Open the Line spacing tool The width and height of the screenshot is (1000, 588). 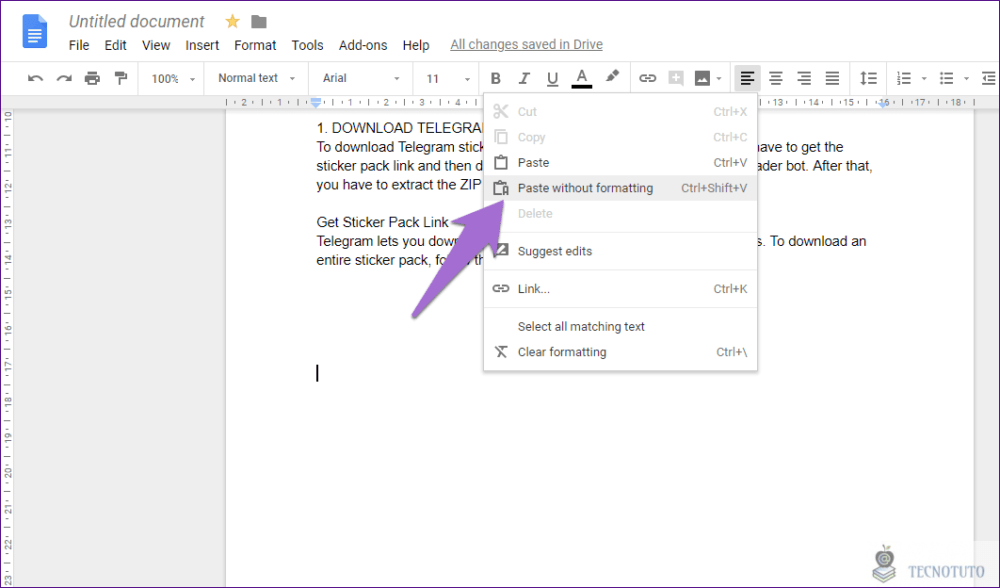(868, 78)
